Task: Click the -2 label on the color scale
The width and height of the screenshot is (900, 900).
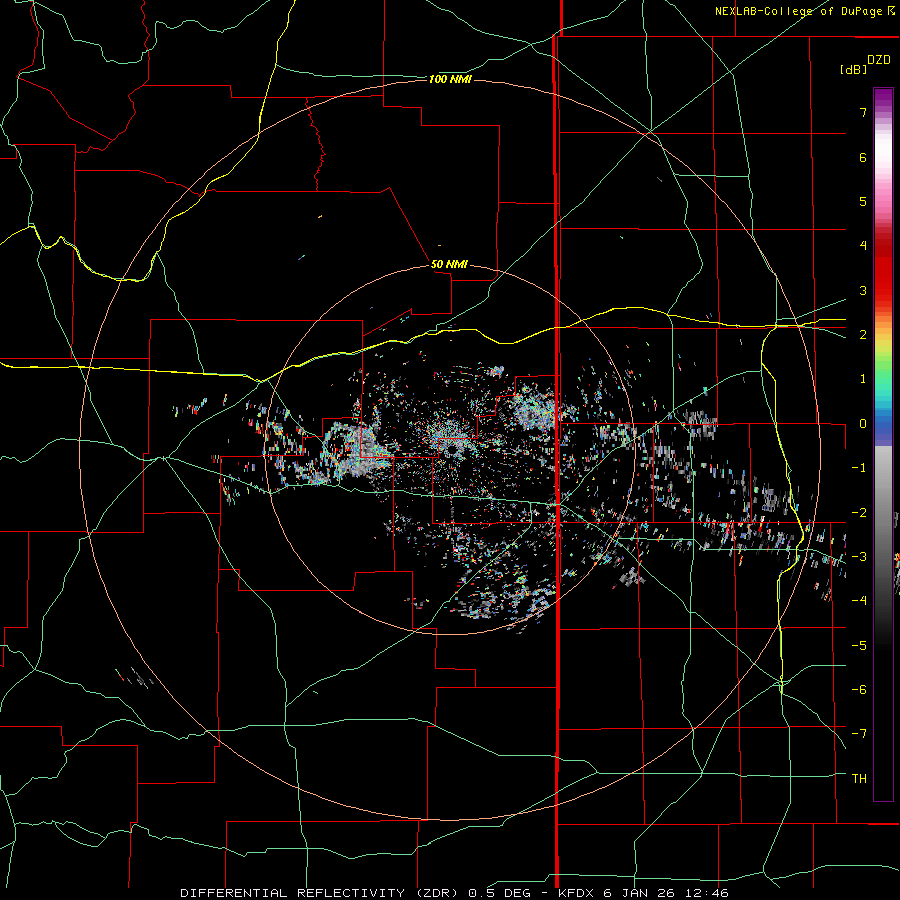Action: 859,513
